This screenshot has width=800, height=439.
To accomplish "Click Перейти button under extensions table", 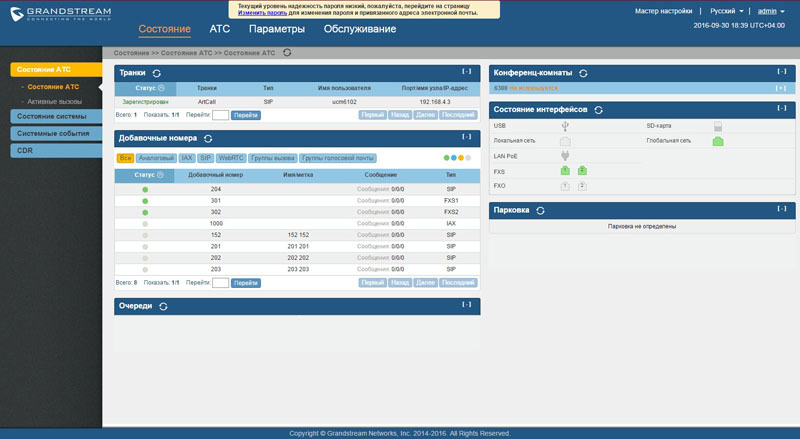I will (246, 283).
